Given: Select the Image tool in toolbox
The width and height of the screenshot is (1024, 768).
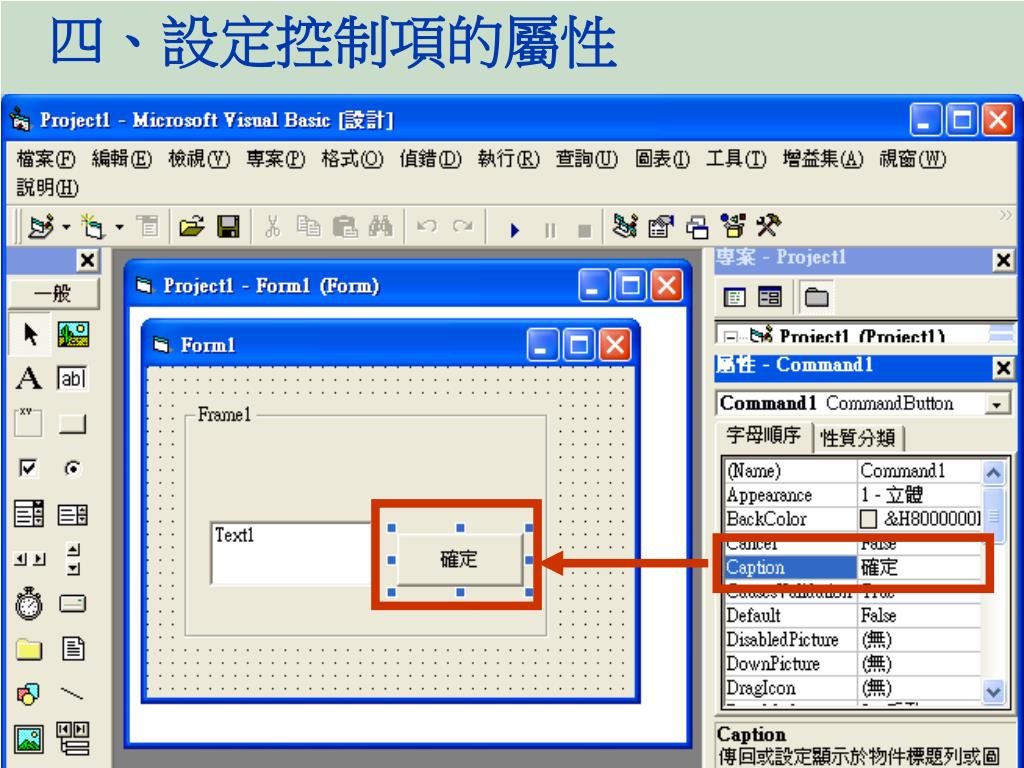Looking at the screenshot, I should 29,739.
